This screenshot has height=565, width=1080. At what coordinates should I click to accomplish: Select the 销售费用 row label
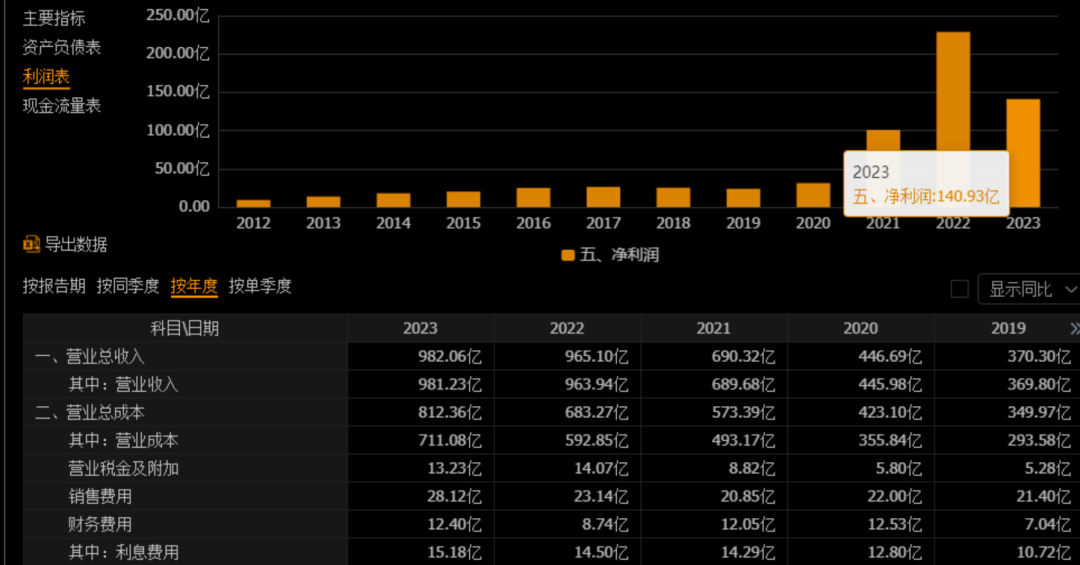[x=100, y=497]
